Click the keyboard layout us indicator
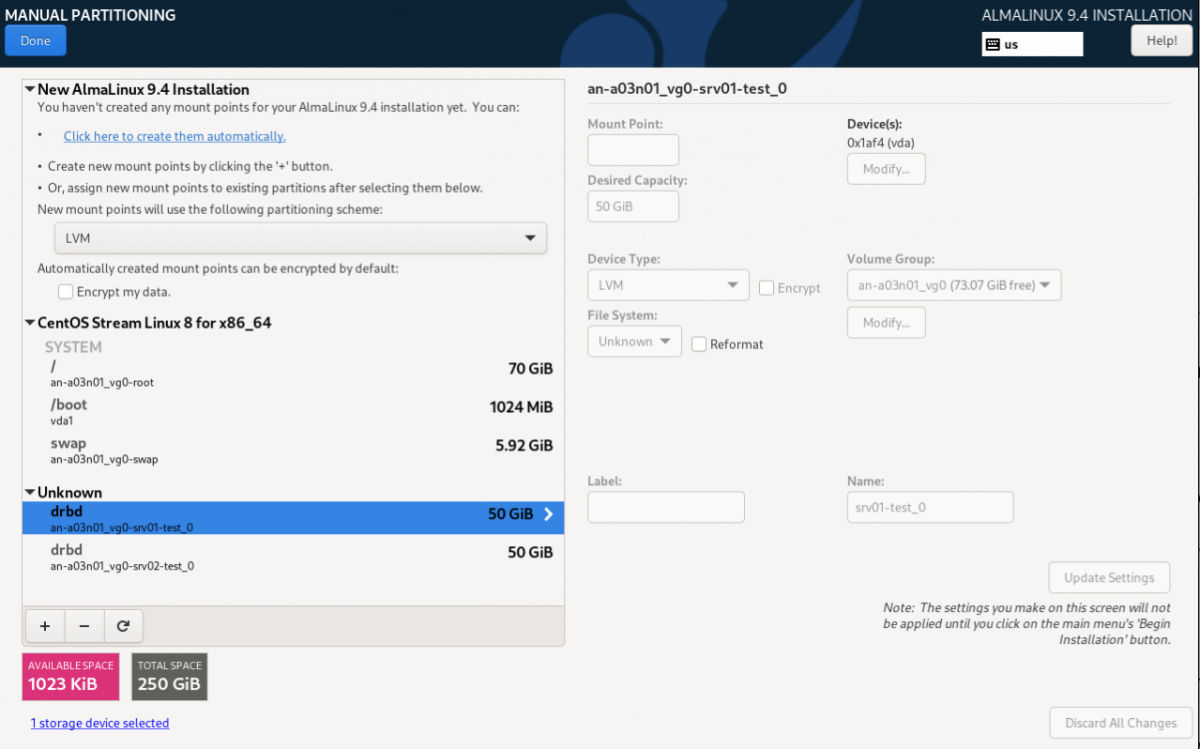This screenshot has width=1200, height=749. click(x=1032, y=44)
